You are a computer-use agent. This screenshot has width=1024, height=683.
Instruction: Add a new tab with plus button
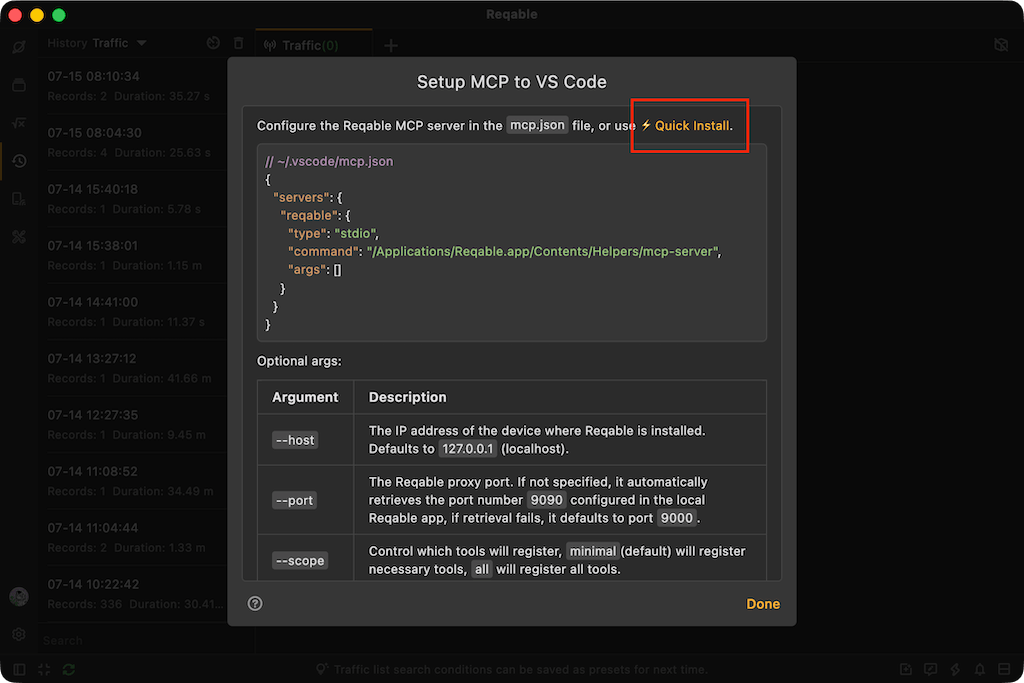(x=391, y=45)
